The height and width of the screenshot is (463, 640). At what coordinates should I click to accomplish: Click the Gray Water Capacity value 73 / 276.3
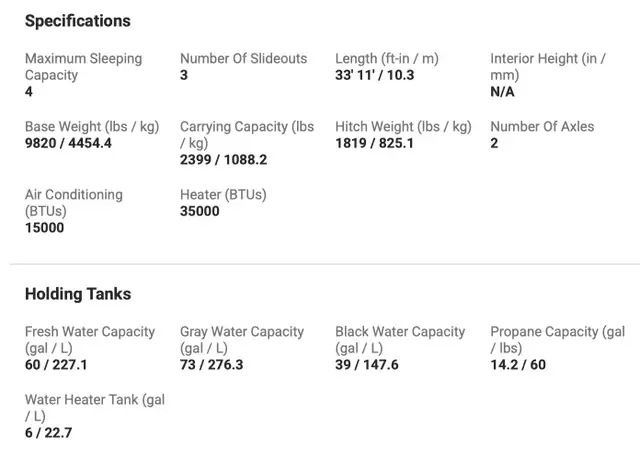pos(211,364)
